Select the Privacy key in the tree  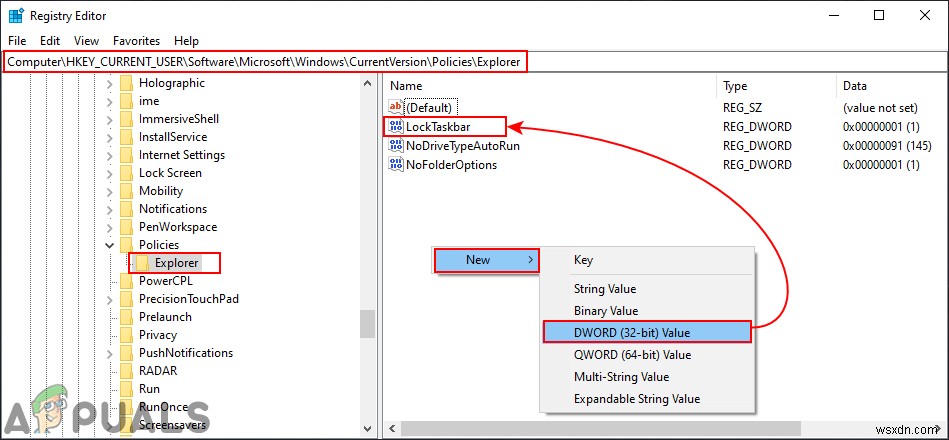[158, 335]
